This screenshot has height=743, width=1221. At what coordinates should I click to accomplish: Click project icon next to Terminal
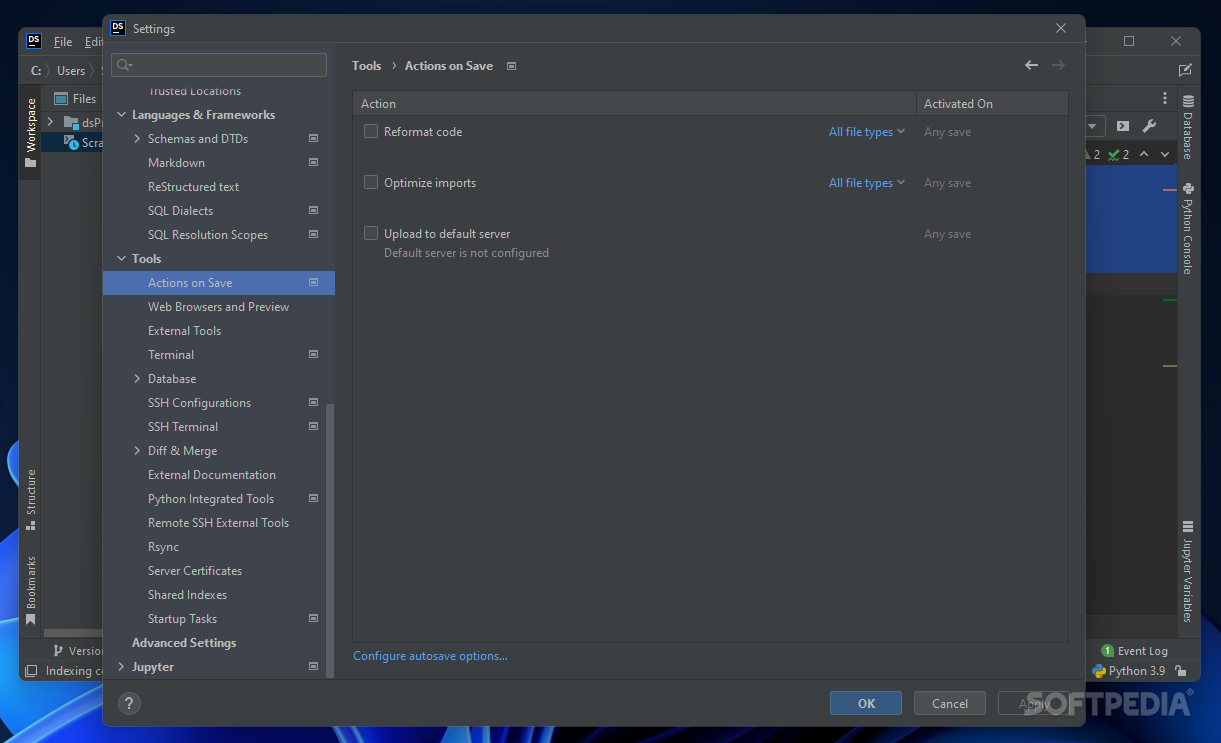pos(313,355)
